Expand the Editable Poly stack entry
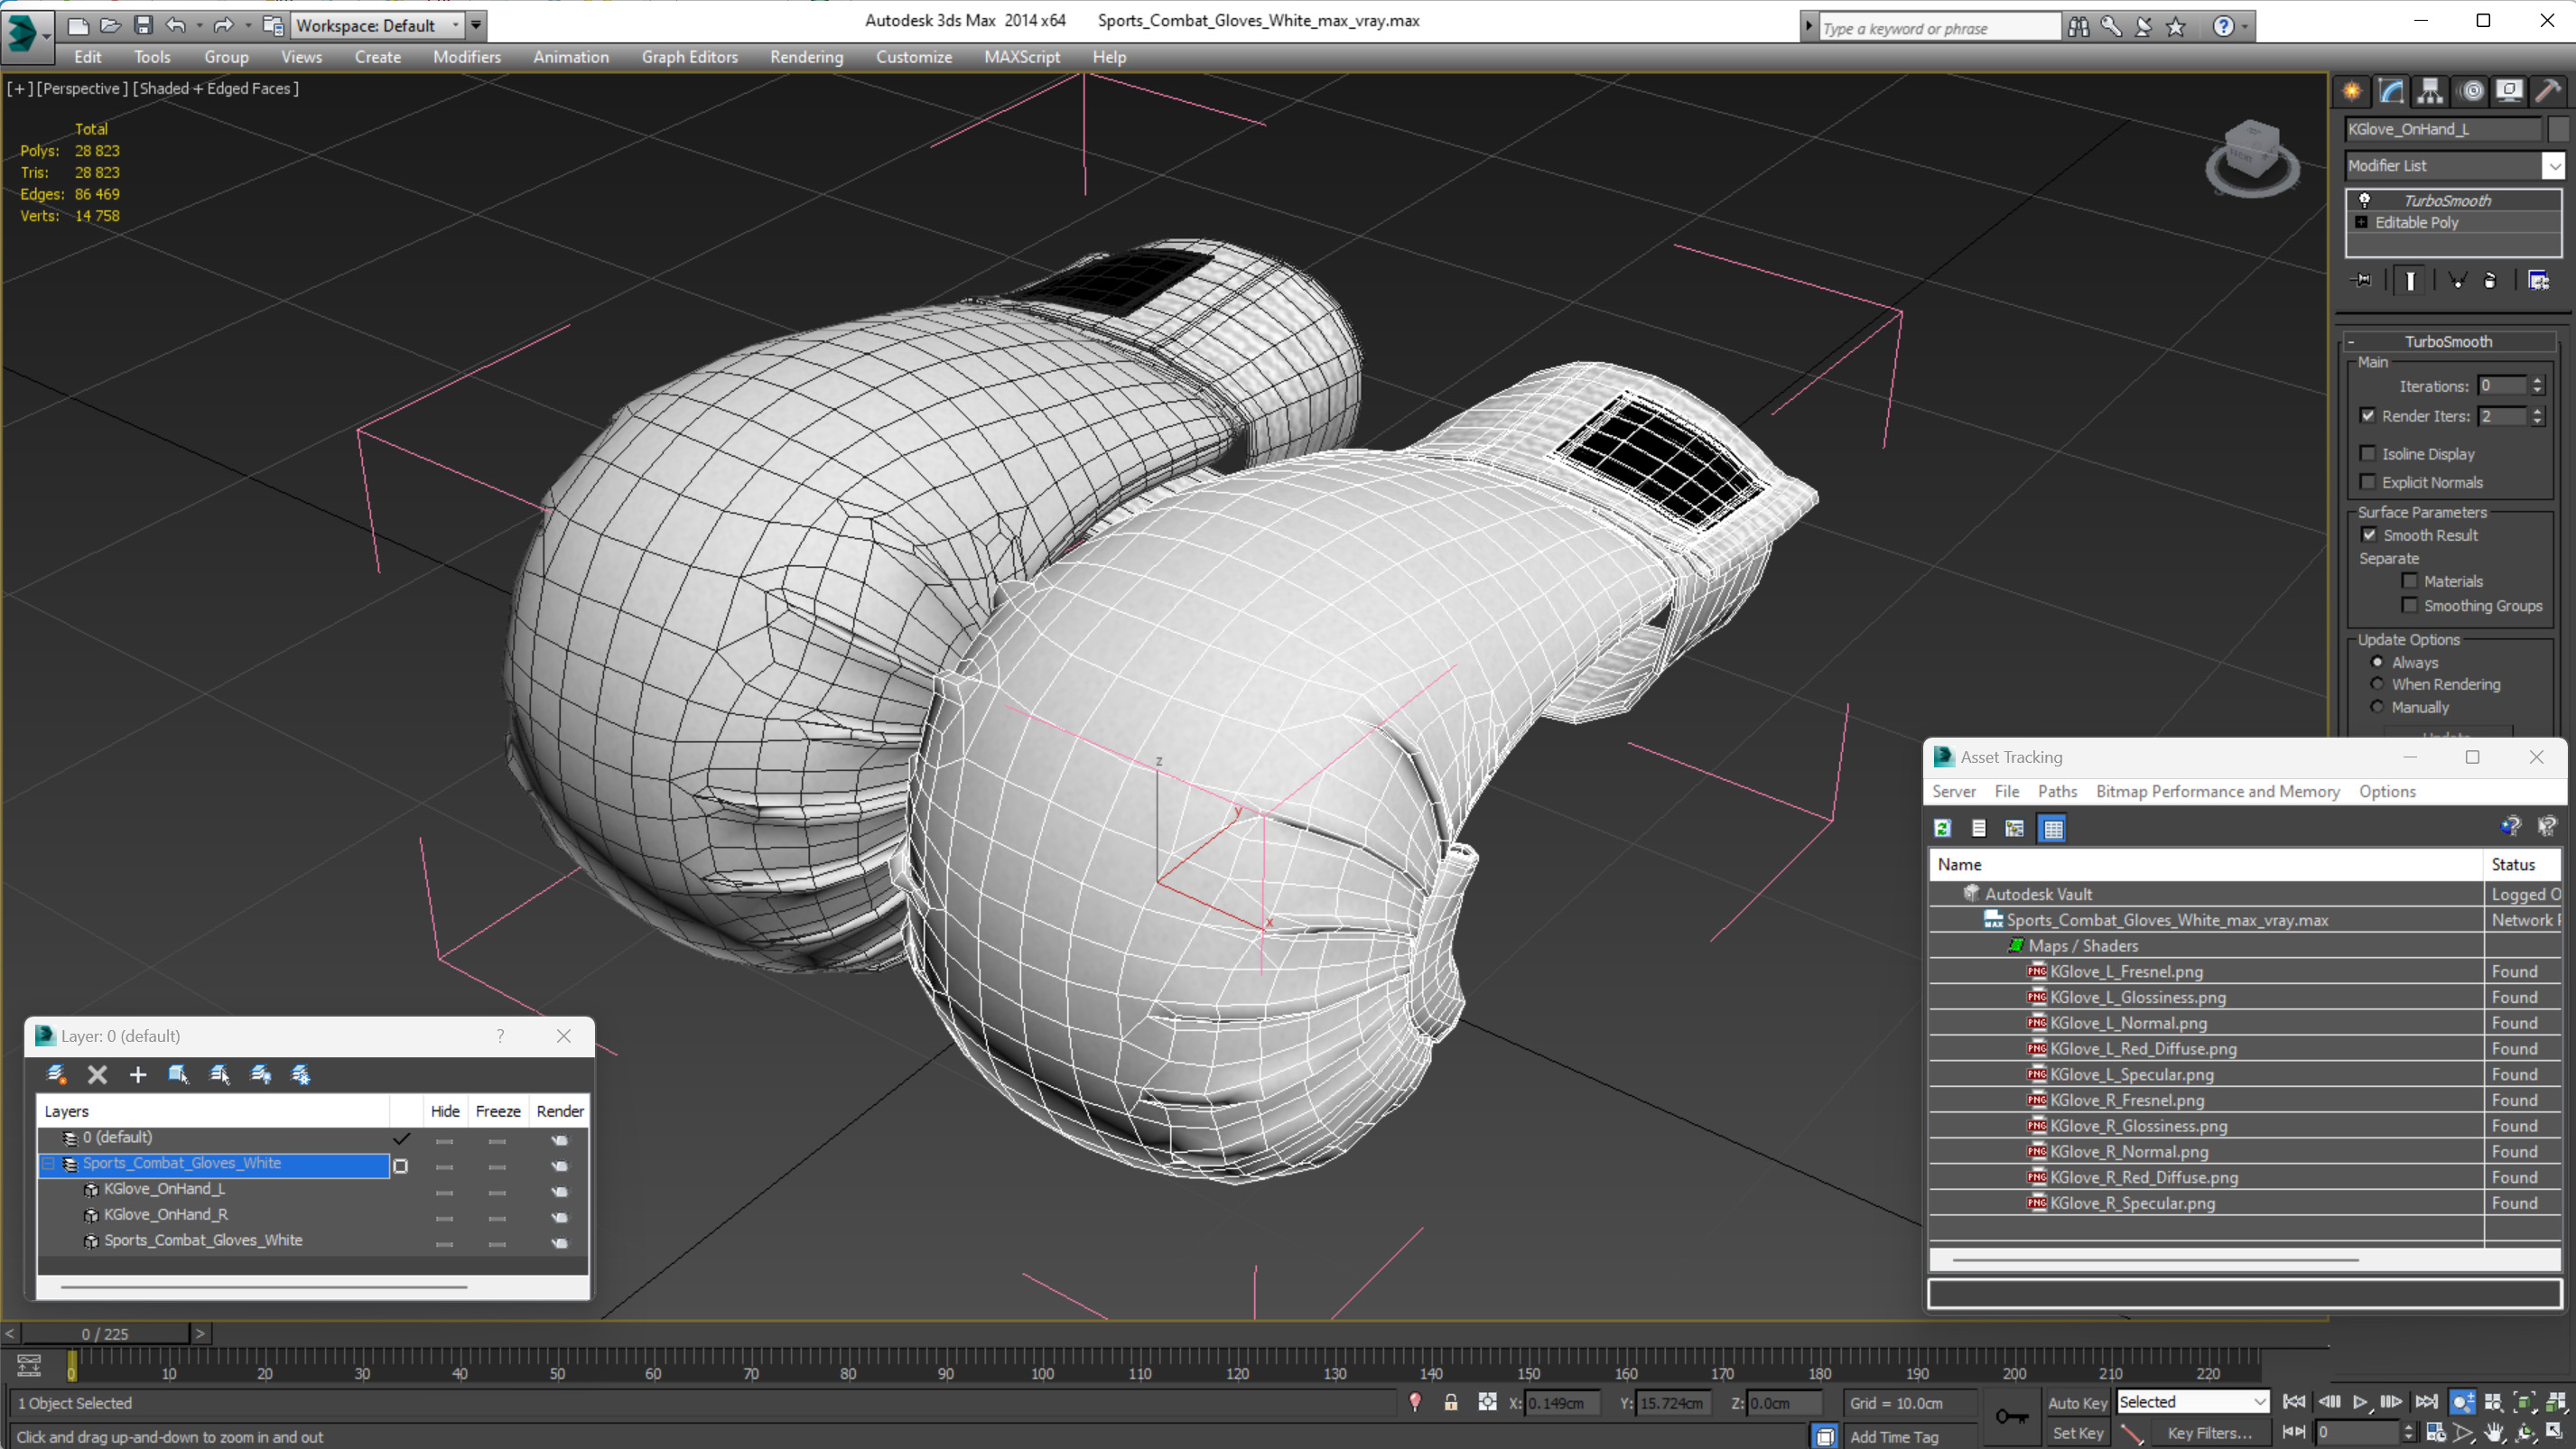2576x1449 pixels. [2362, 222]
